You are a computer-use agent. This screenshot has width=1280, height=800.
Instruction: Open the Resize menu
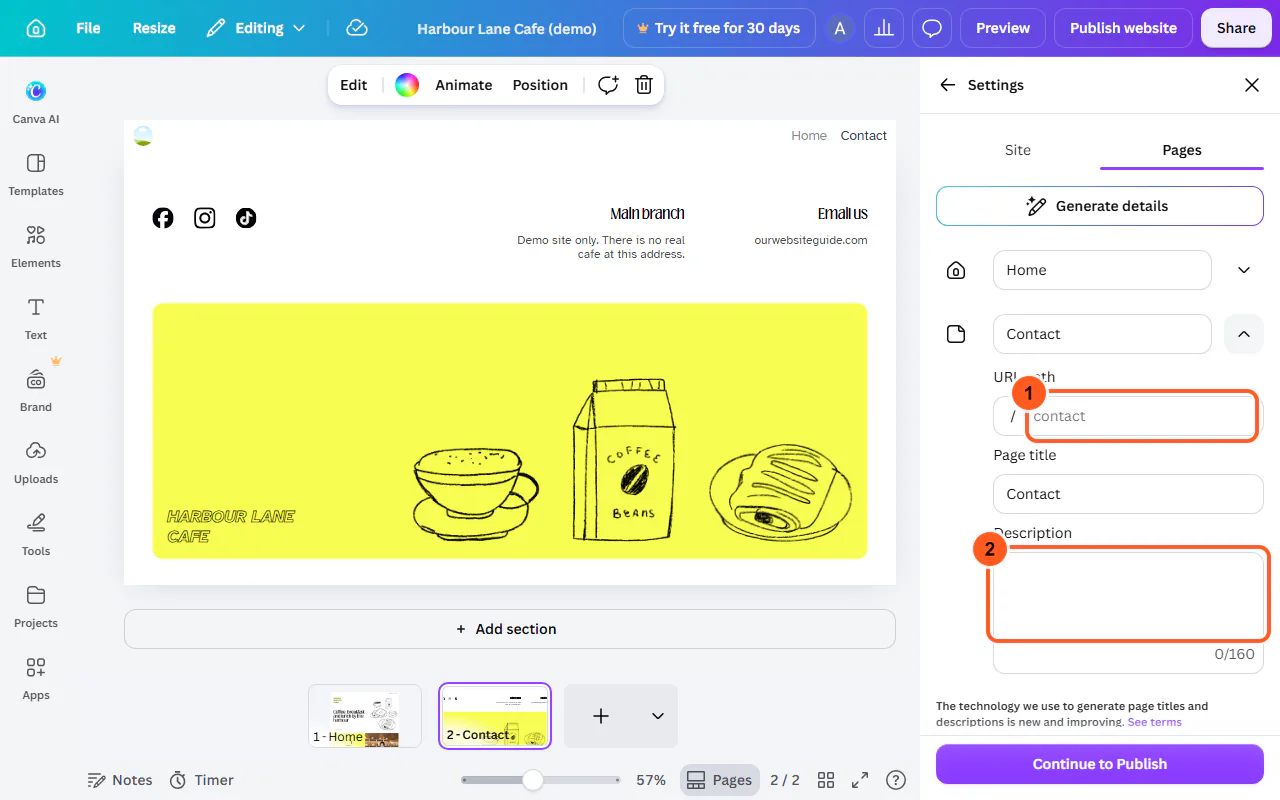click(154, 28)
